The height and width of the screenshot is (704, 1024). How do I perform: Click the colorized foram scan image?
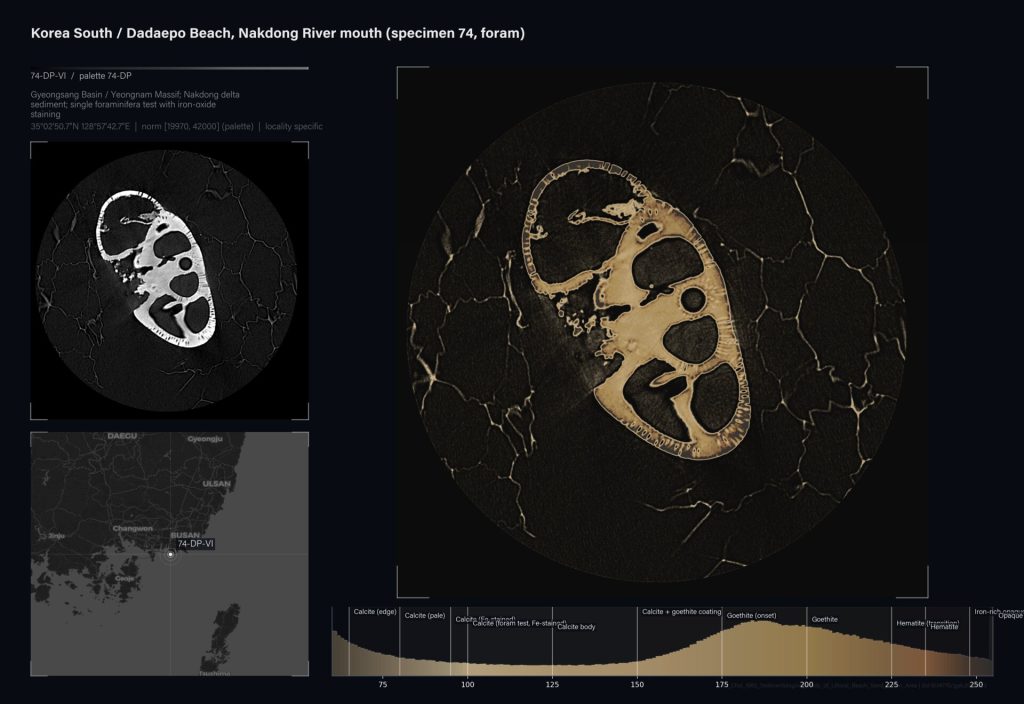click(662, 332)
